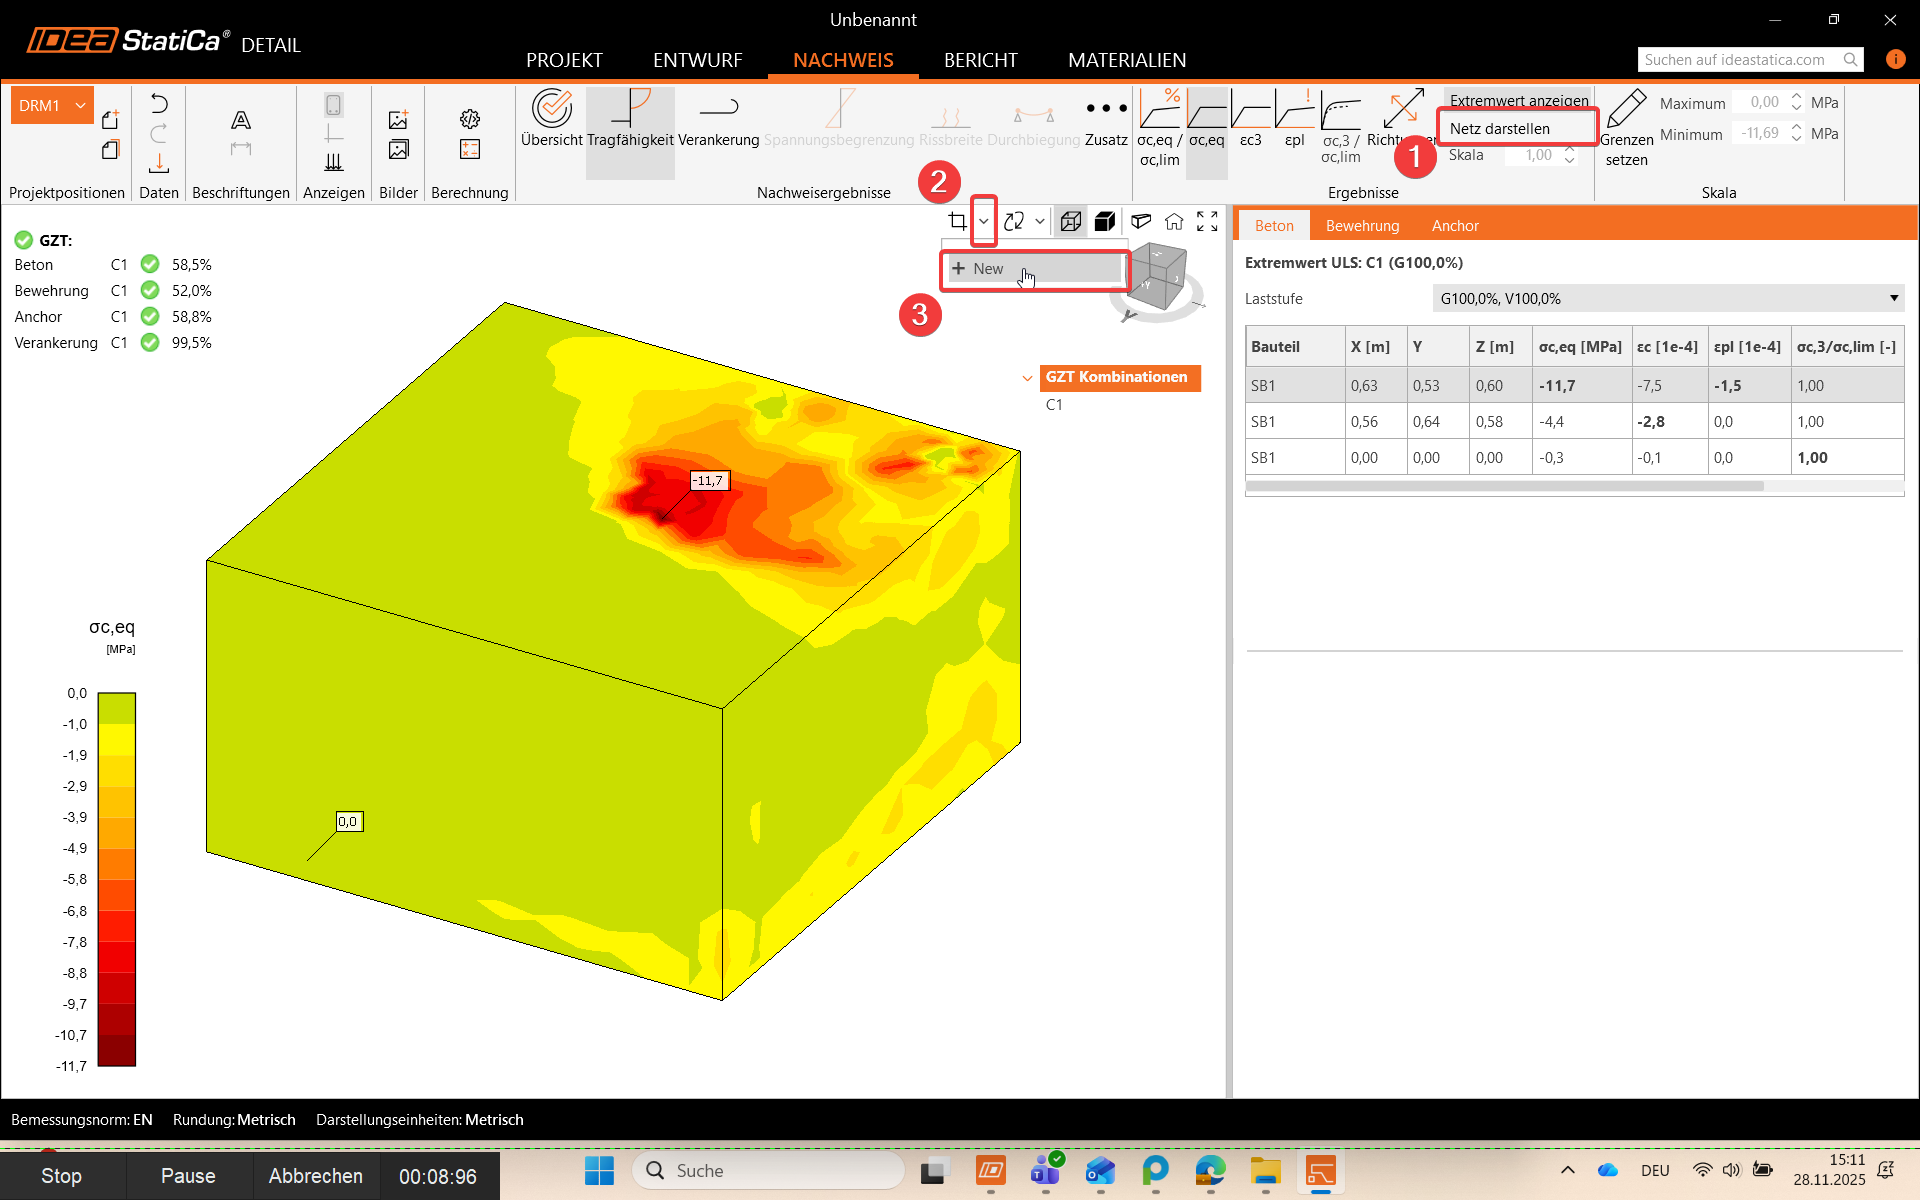Toggle the transparent wireframe view

[x=1071, y=221]
